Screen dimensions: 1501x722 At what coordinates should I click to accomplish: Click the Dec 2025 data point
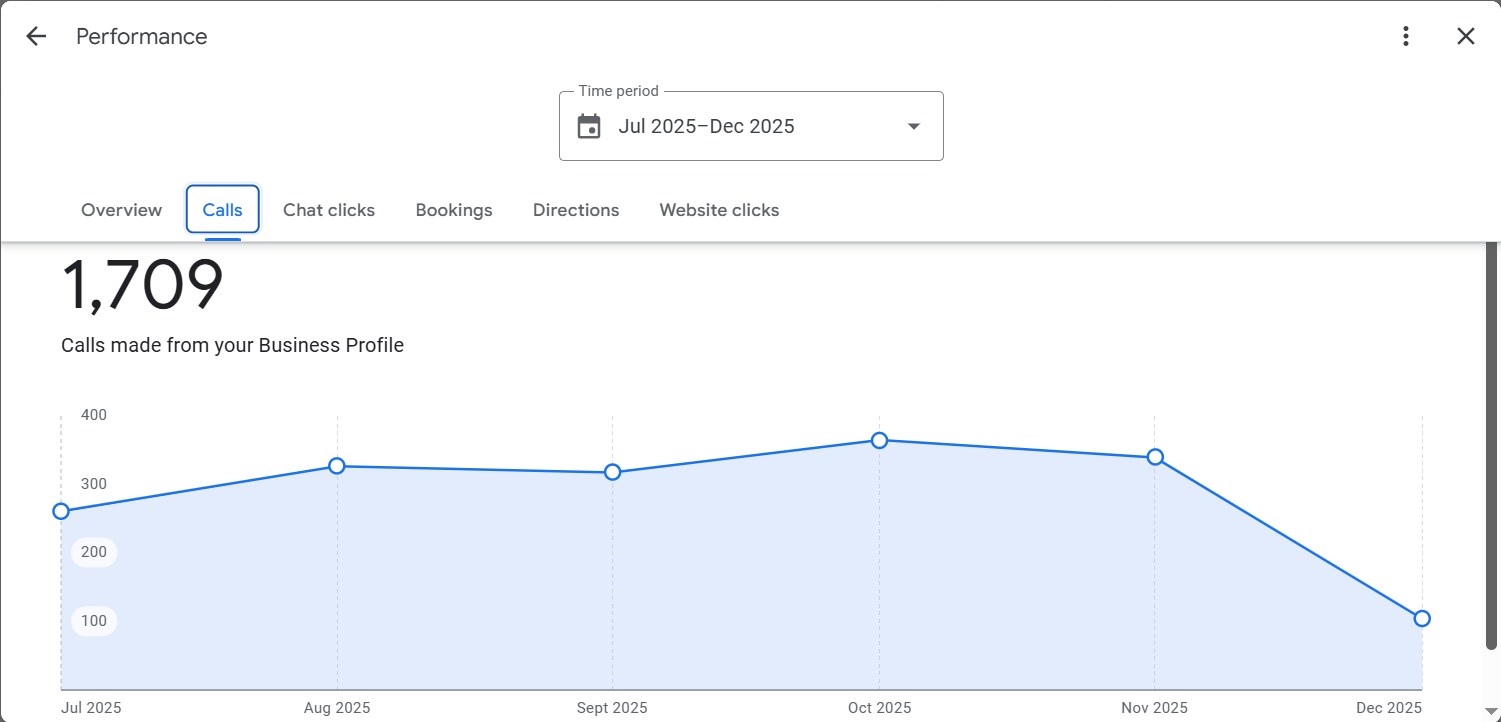[1422, 618]
